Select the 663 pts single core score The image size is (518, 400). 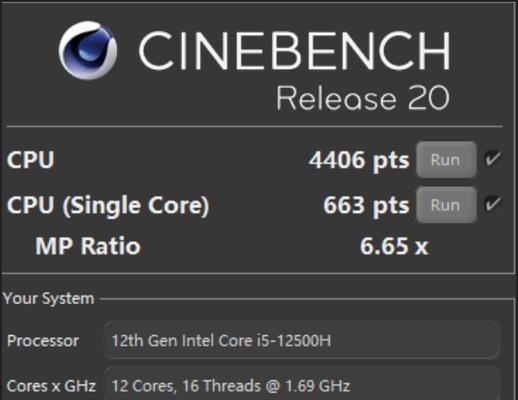(x=366, y=205)
